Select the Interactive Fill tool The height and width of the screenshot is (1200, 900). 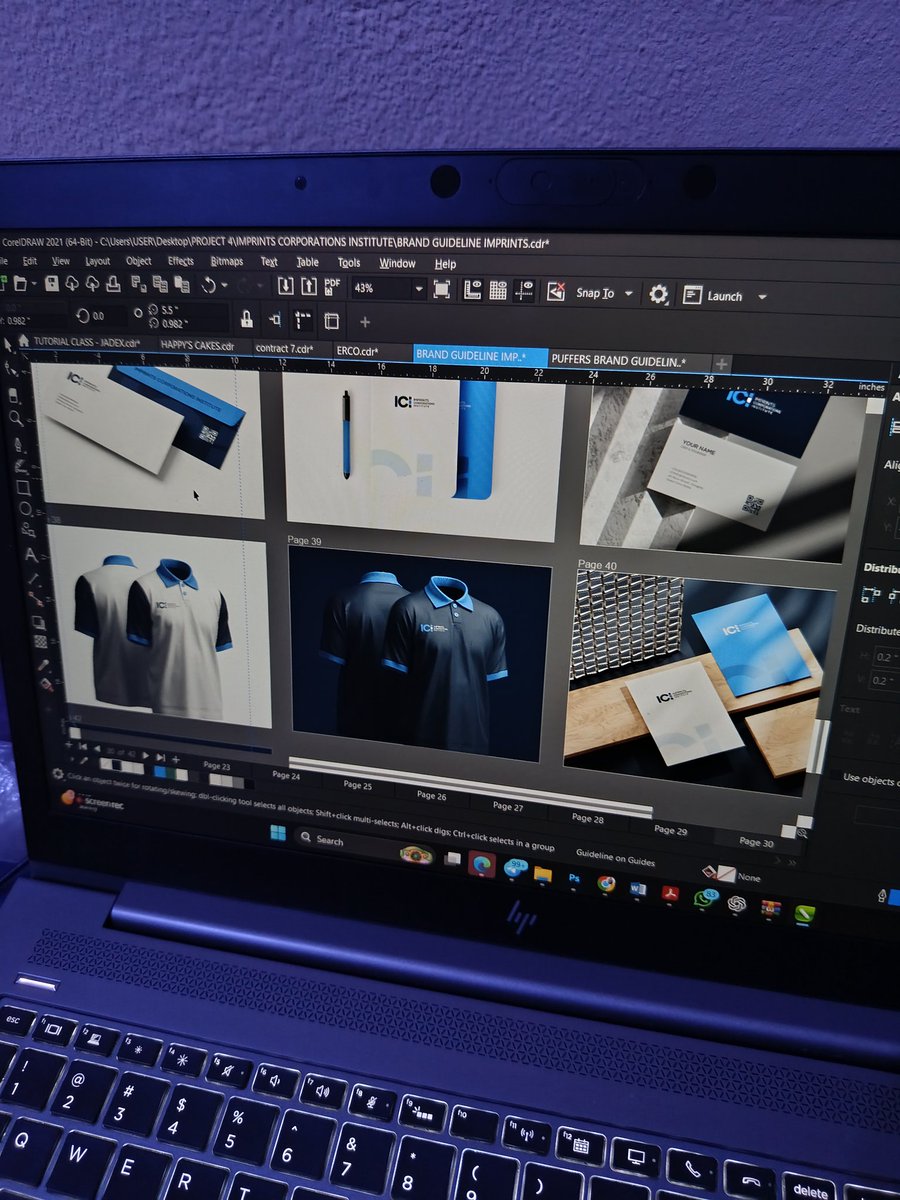[46, 685]
